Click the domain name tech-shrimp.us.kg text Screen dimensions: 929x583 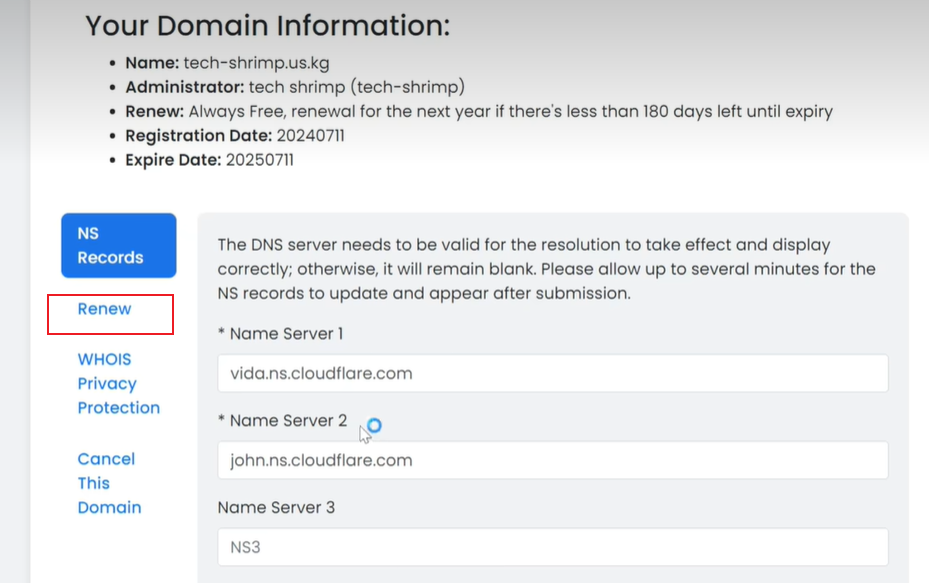point(257,63)
